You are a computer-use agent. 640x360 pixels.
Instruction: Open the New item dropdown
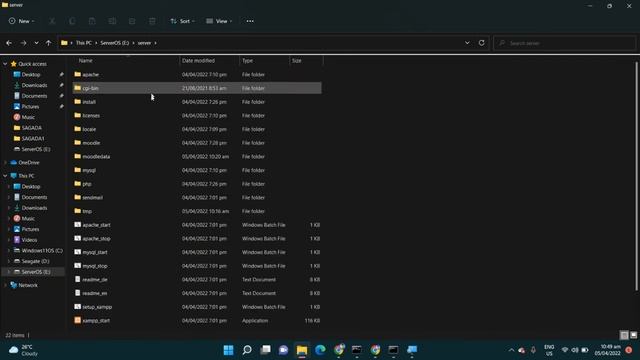click(22, 21)
